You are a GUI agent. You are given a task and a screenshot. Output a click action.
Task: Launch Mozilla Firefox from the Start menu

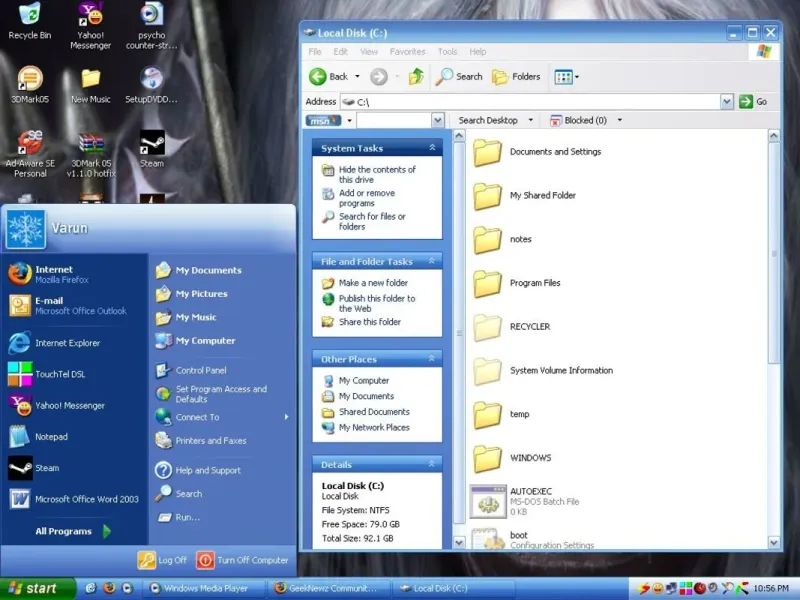pyautogui.click(x=54, y=274)
